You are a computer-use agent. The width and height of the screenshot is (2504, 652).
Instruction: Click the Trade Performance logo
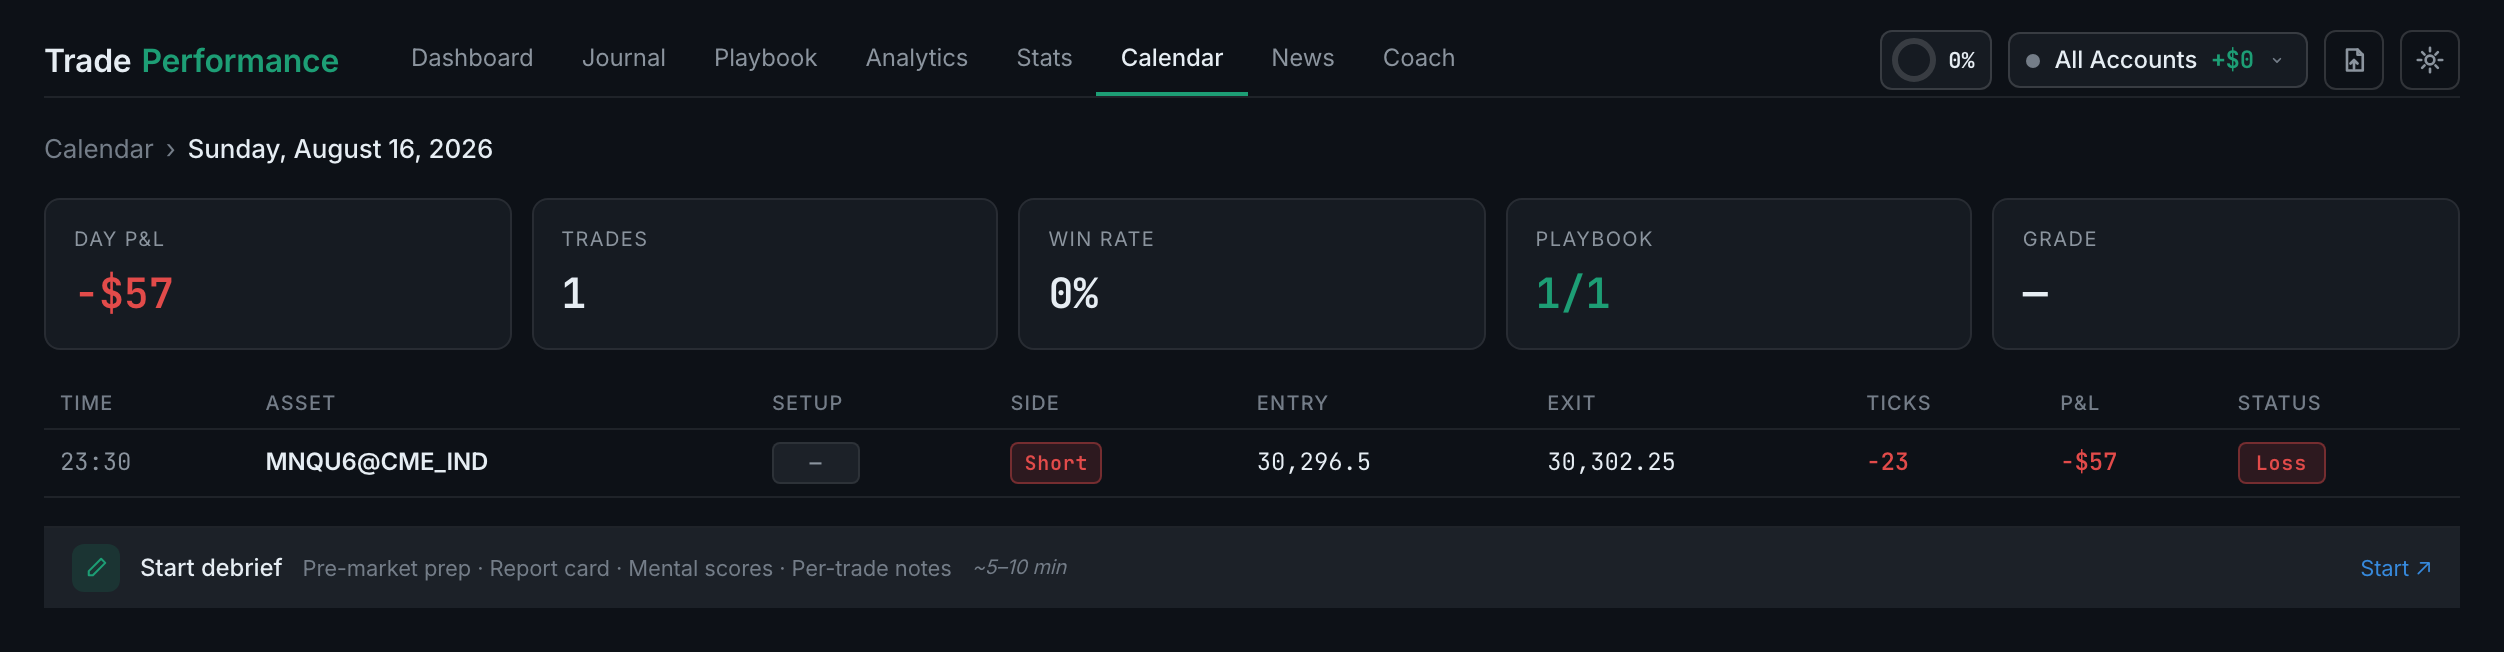tap(192, 61)
